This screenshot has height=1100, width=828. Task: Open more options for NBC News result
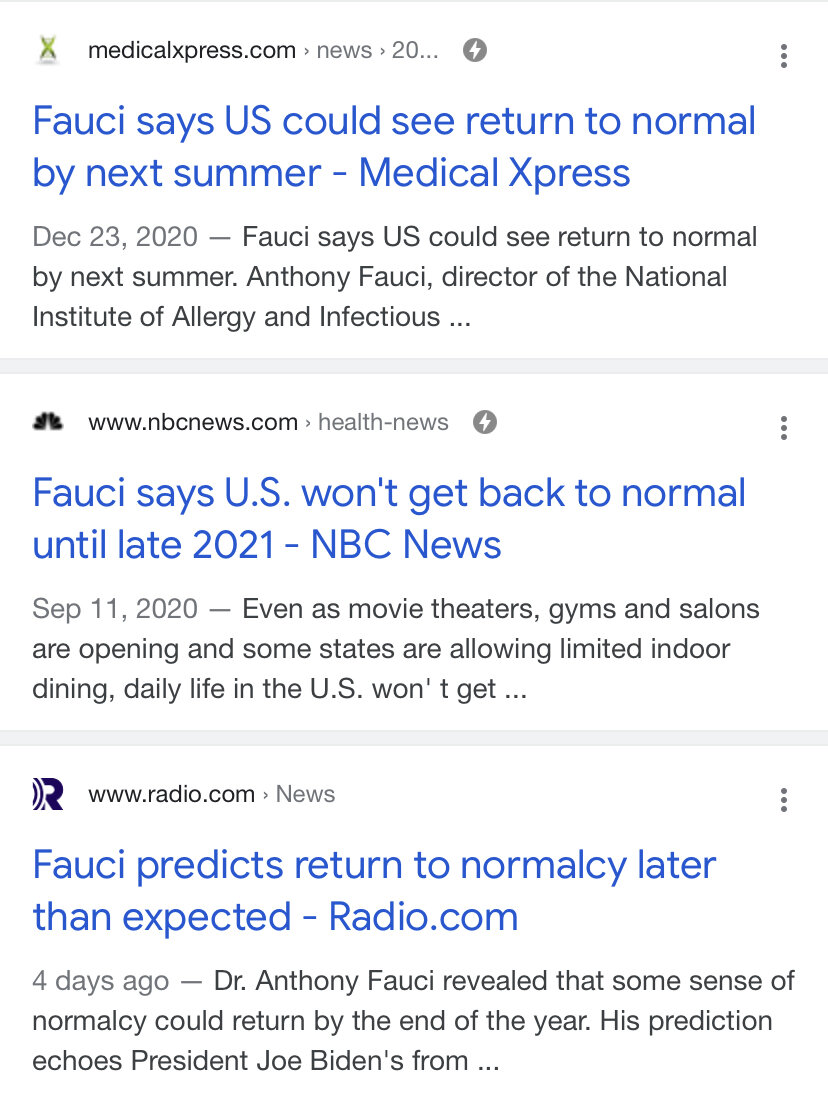click(x=784, y=427)
